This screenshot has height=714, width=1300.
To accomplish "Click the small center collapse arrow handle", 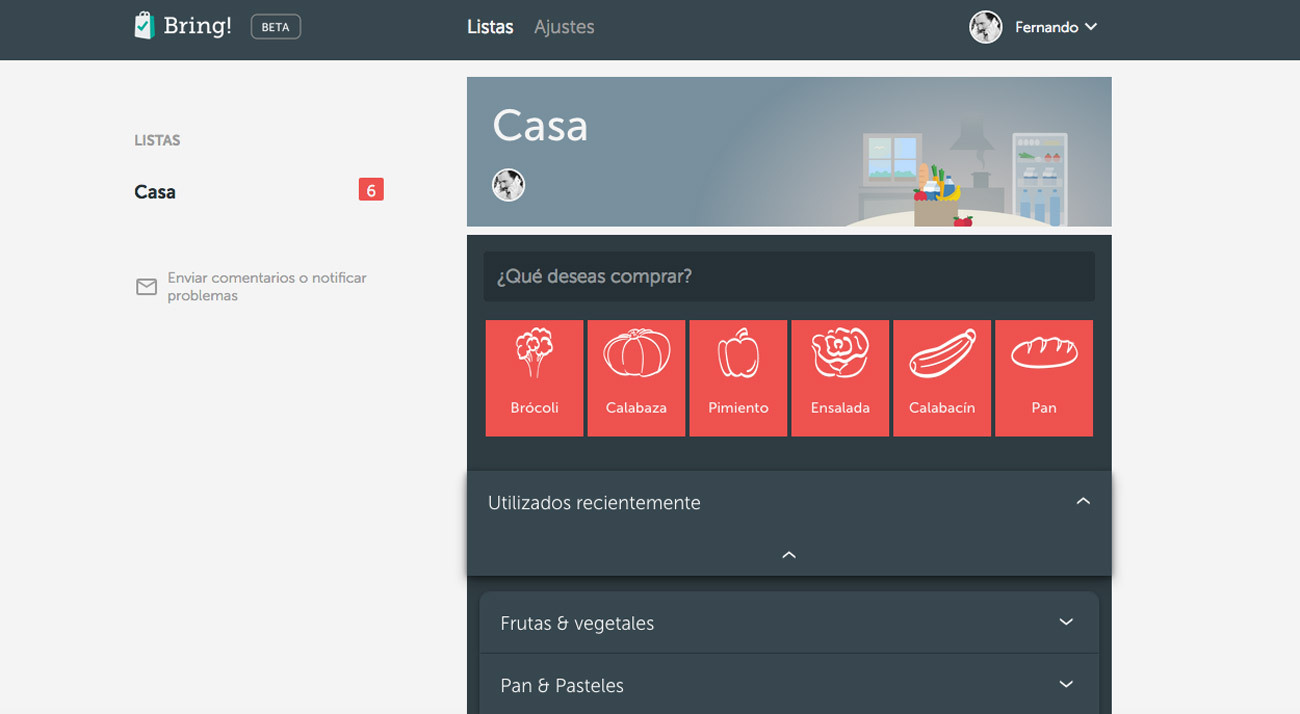I will tap(789, 555).
